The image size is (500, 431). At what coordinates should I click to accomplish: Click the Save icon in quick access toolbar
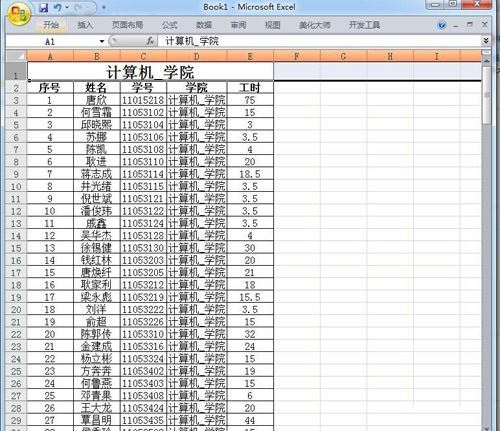point(44,8)
